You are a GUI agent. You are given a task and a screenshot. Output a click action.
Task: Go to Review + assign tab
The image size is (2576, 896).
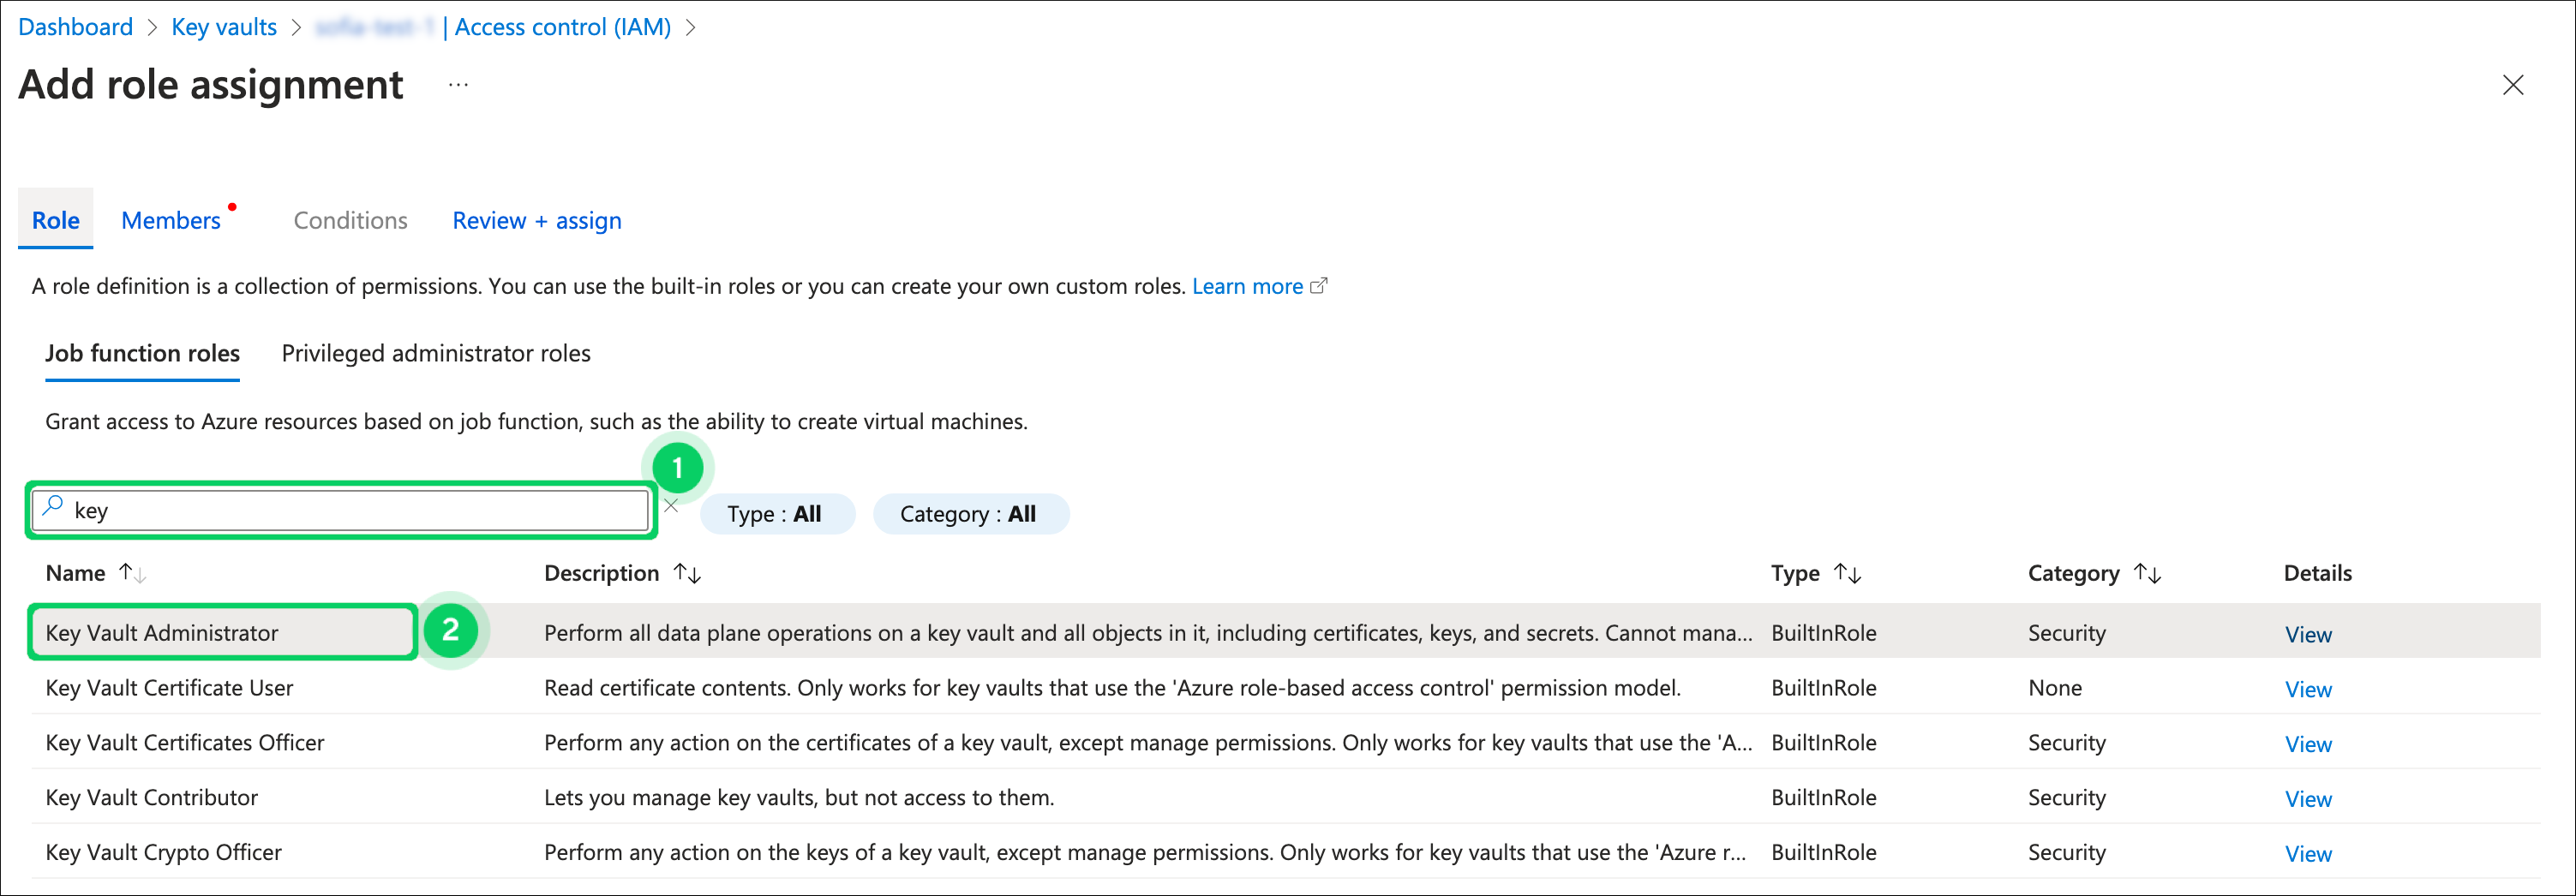coord(536,220)
